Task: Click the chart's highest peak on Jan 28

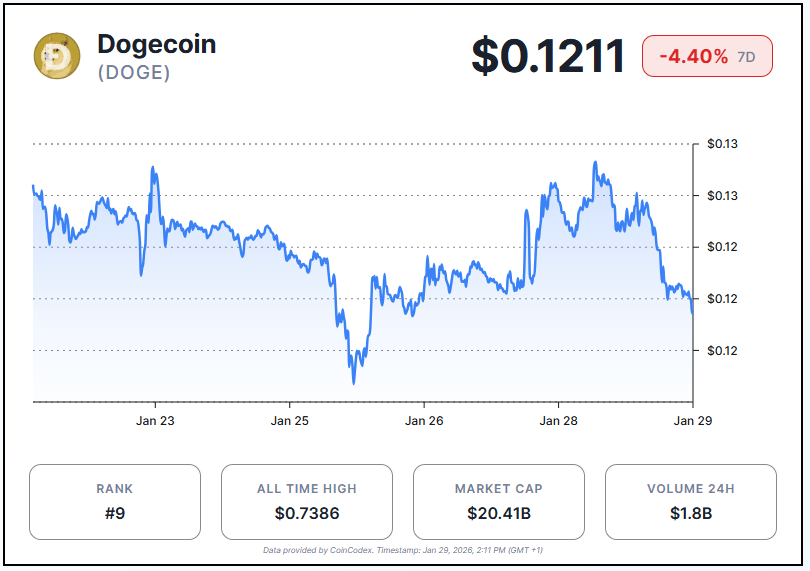Action: [595, 162]
